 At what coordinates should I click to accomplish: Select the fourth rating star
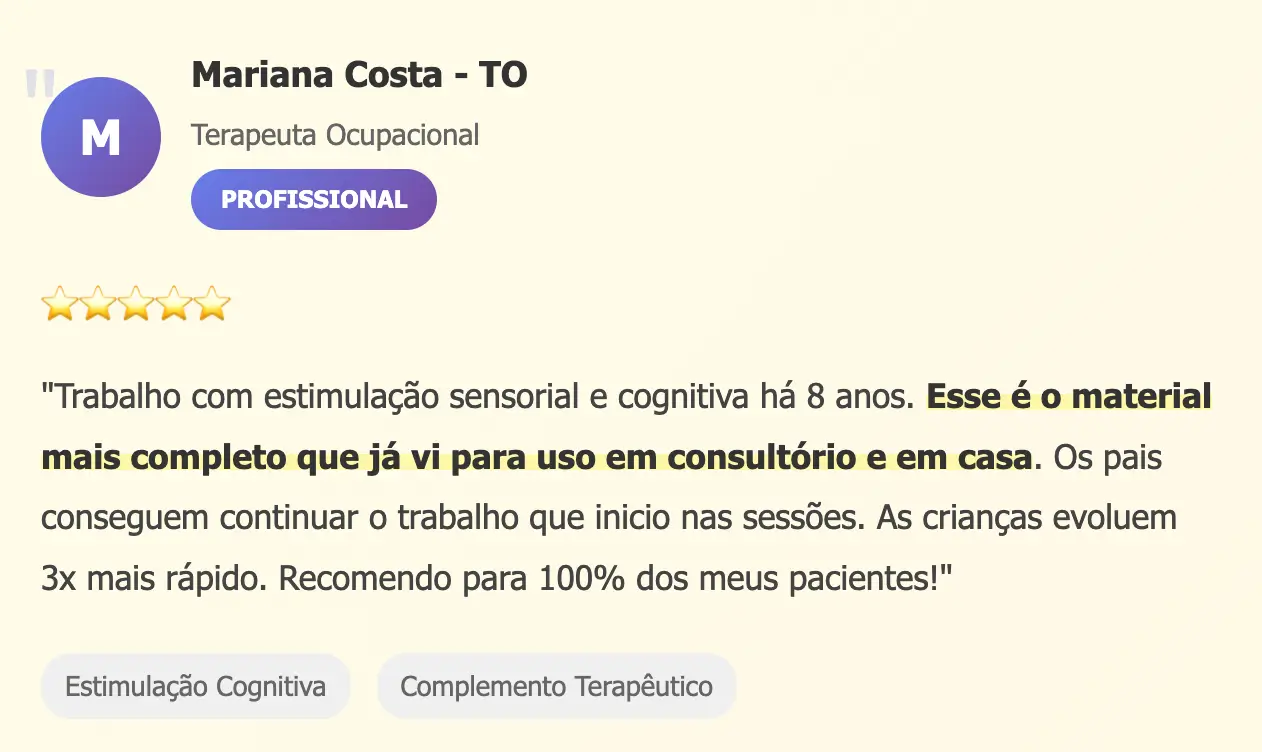coord(173,303)
